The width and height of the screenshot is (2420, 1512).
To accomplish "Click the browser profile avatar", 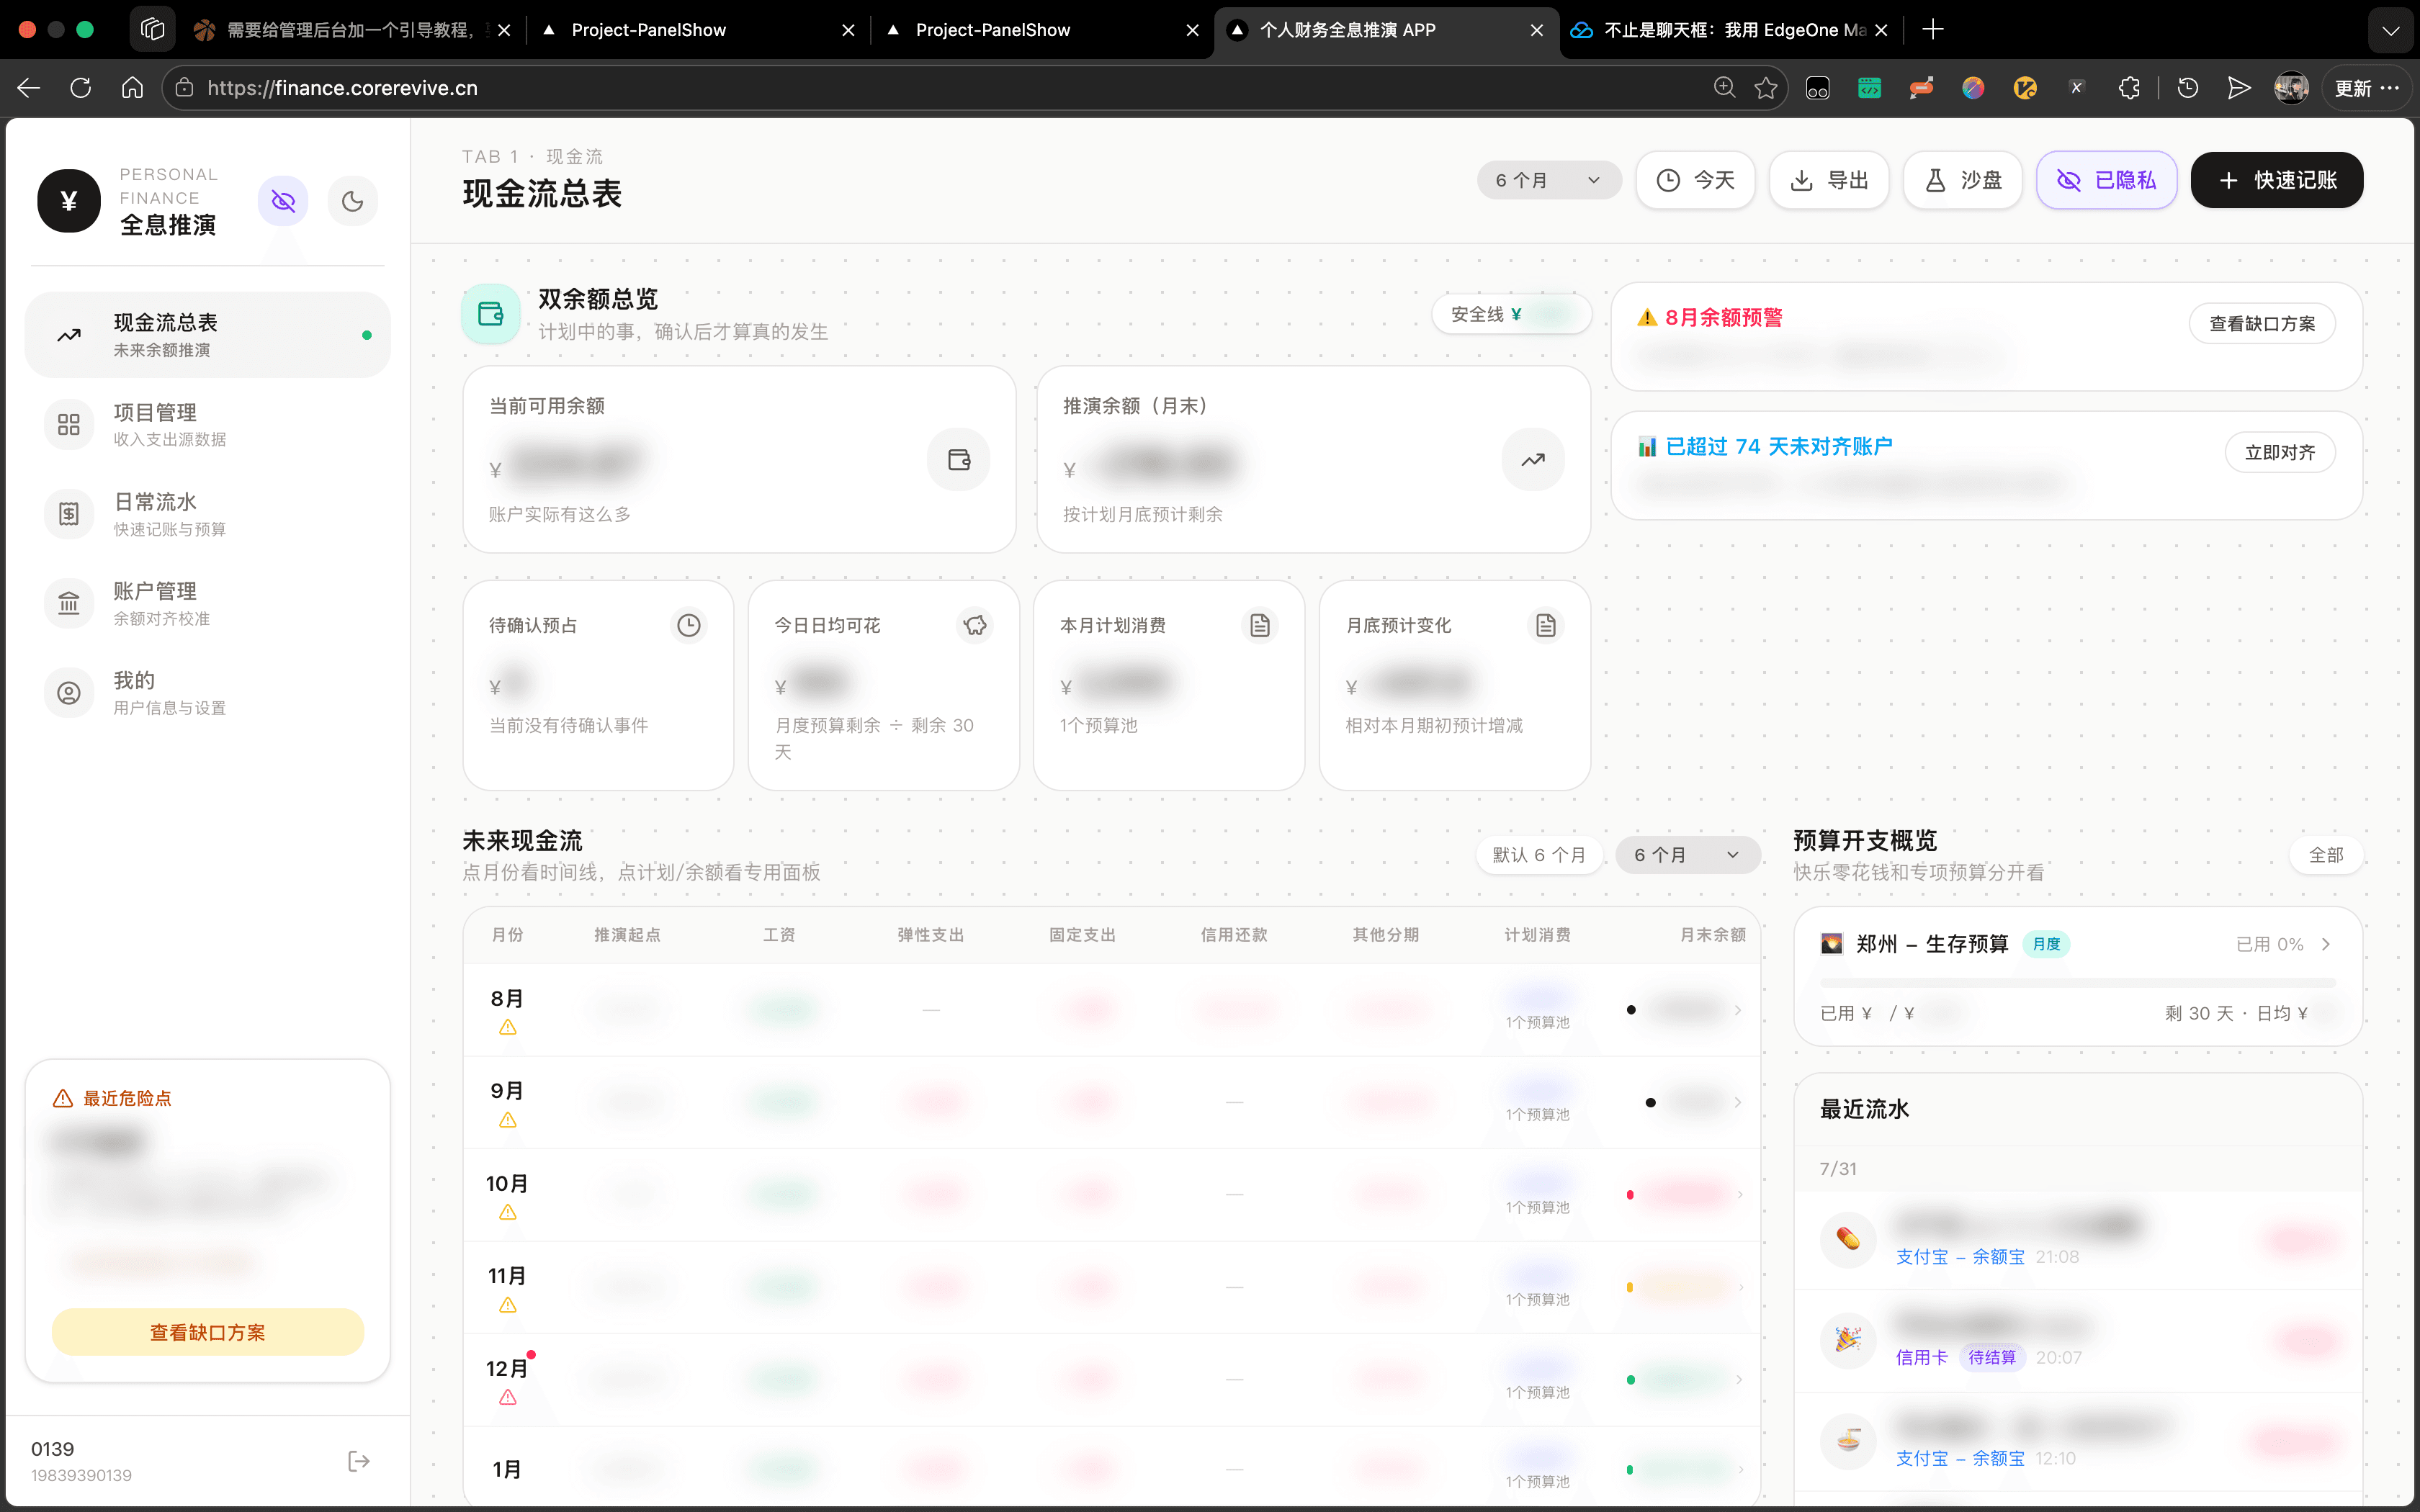I will click(2291, 88).
